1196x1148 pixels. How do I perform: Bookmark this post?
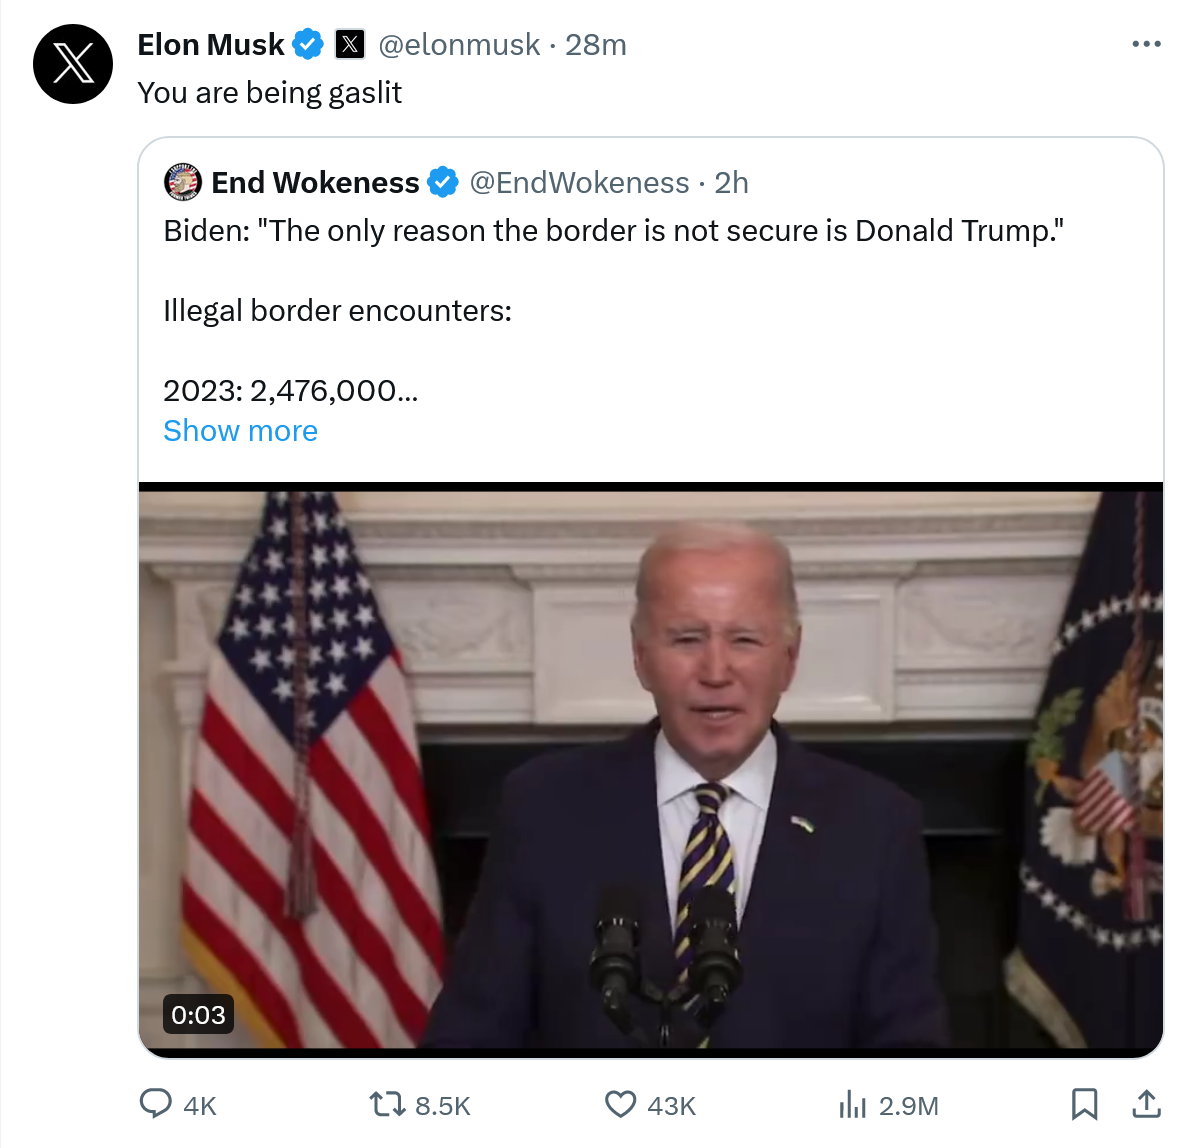(1084, 1104)
